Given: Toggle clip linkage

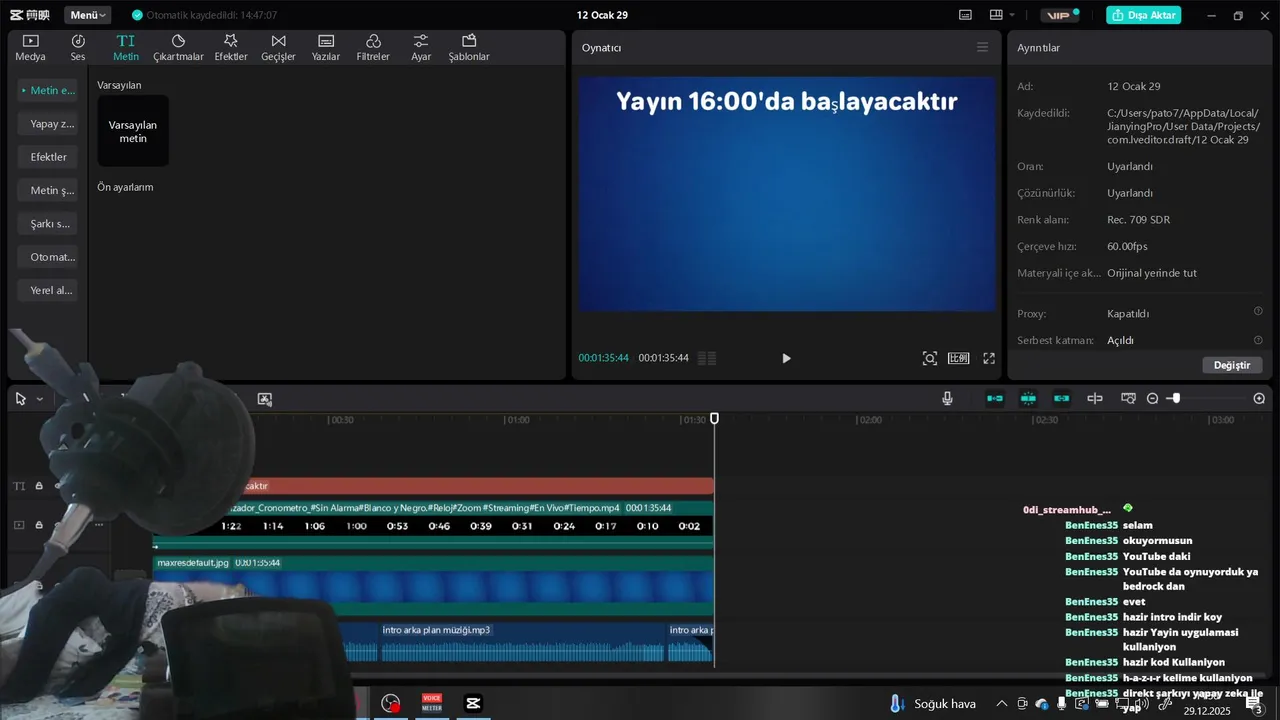Looking at the screenshot, I should (x=1062, y=398).
